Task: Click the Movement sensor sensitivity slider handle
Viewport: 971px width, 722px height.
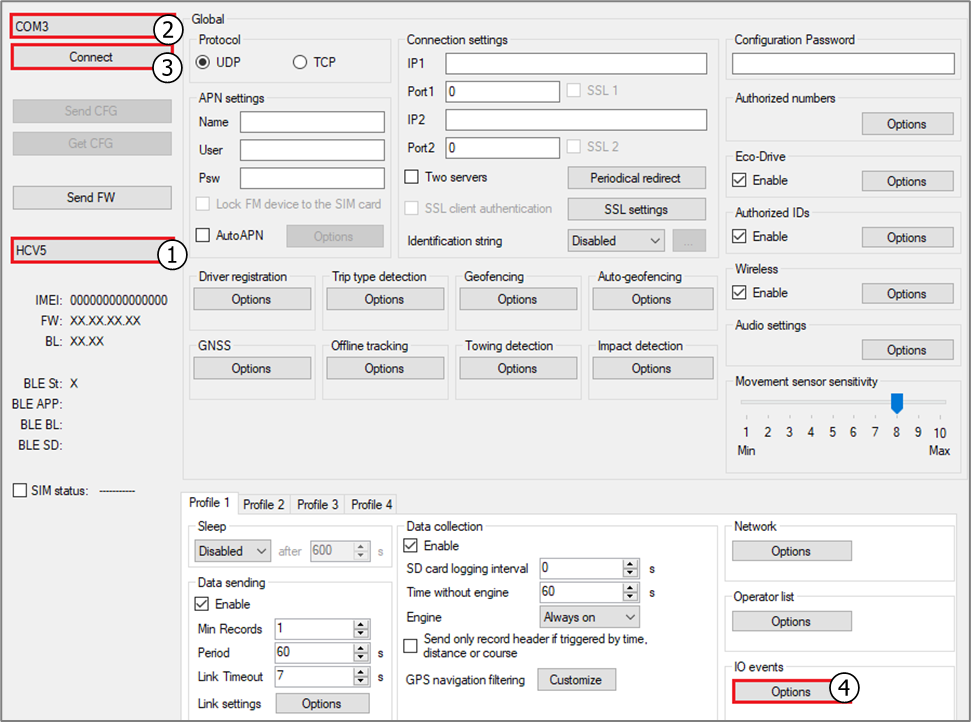Action: [896, 403]
